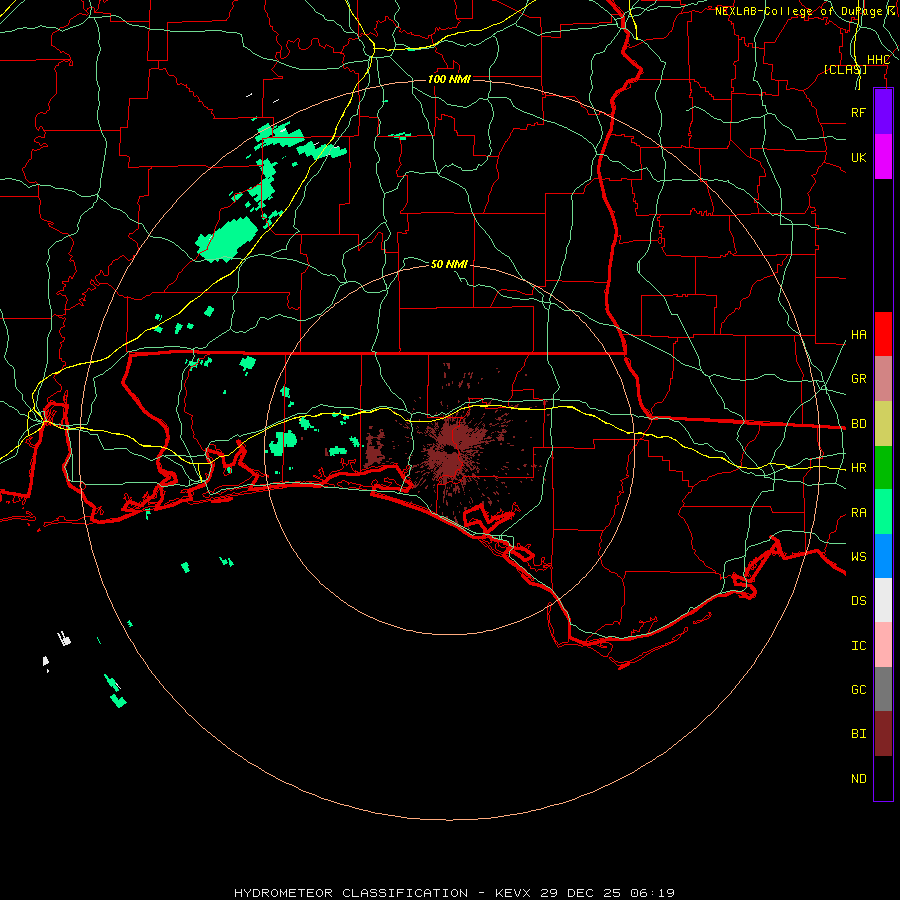
Task: Click the 50 NMI range ring label
Action: pyautogui.click(x=449, y=264)
